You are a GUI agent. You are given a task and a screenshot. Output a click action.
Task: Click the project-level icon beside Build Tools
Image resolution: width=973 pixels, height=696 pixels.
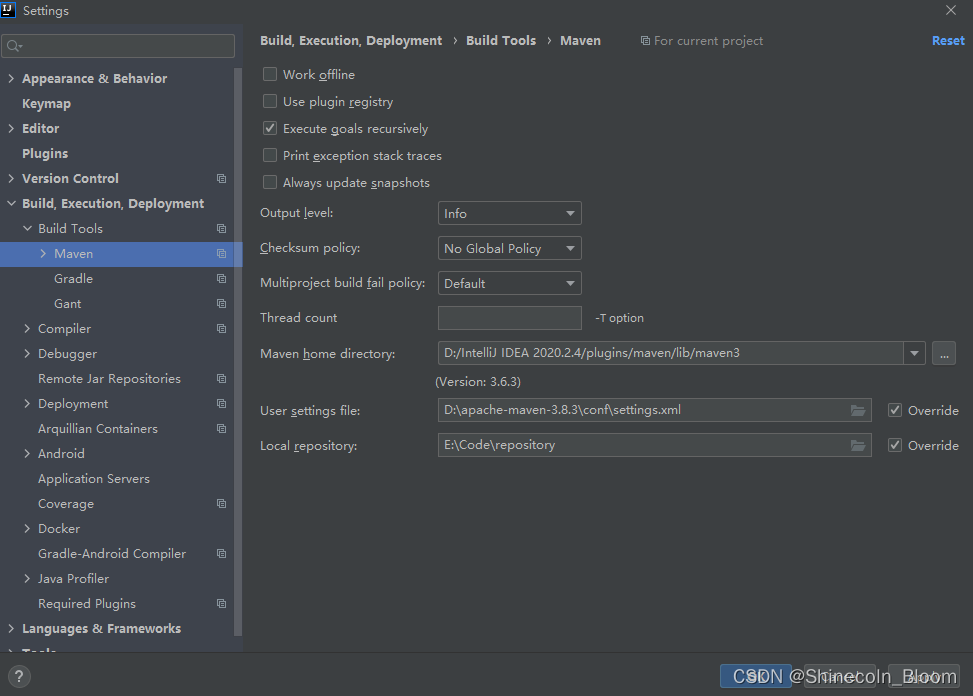[x=221, y=228]
